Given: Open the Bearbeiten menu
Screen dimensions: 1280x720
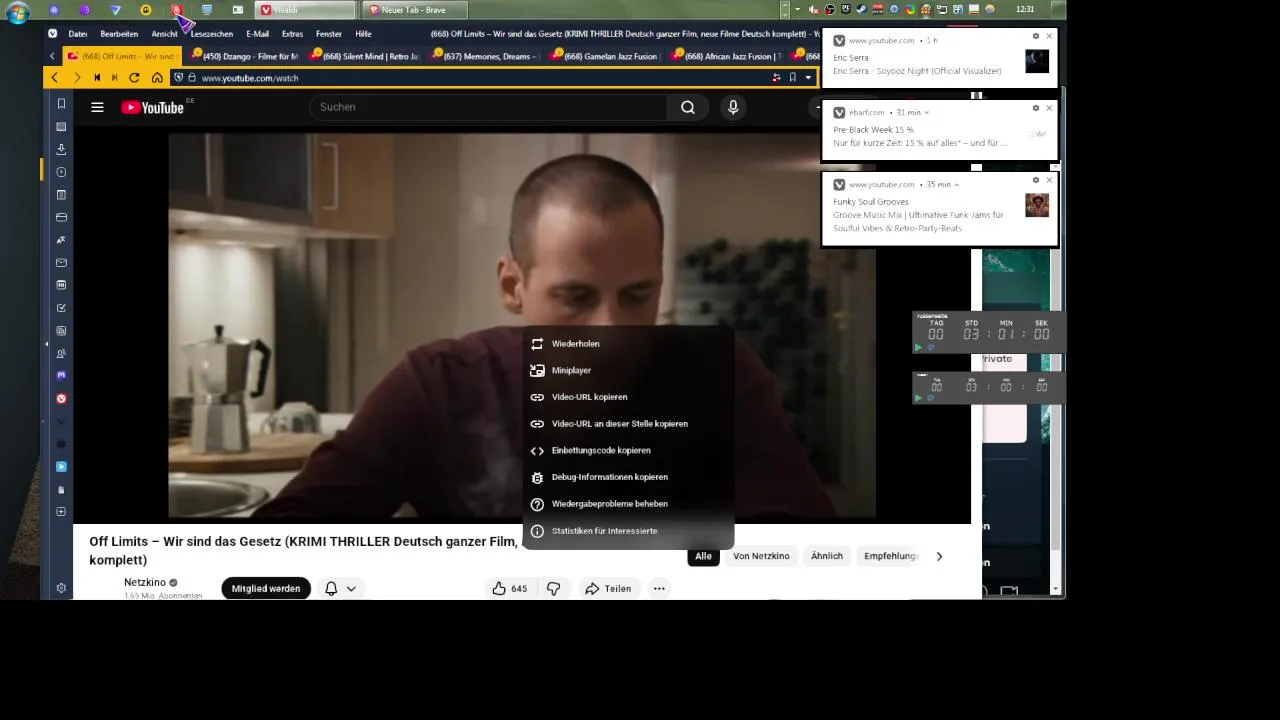Looking at the screenshot, I should point(119,33).
